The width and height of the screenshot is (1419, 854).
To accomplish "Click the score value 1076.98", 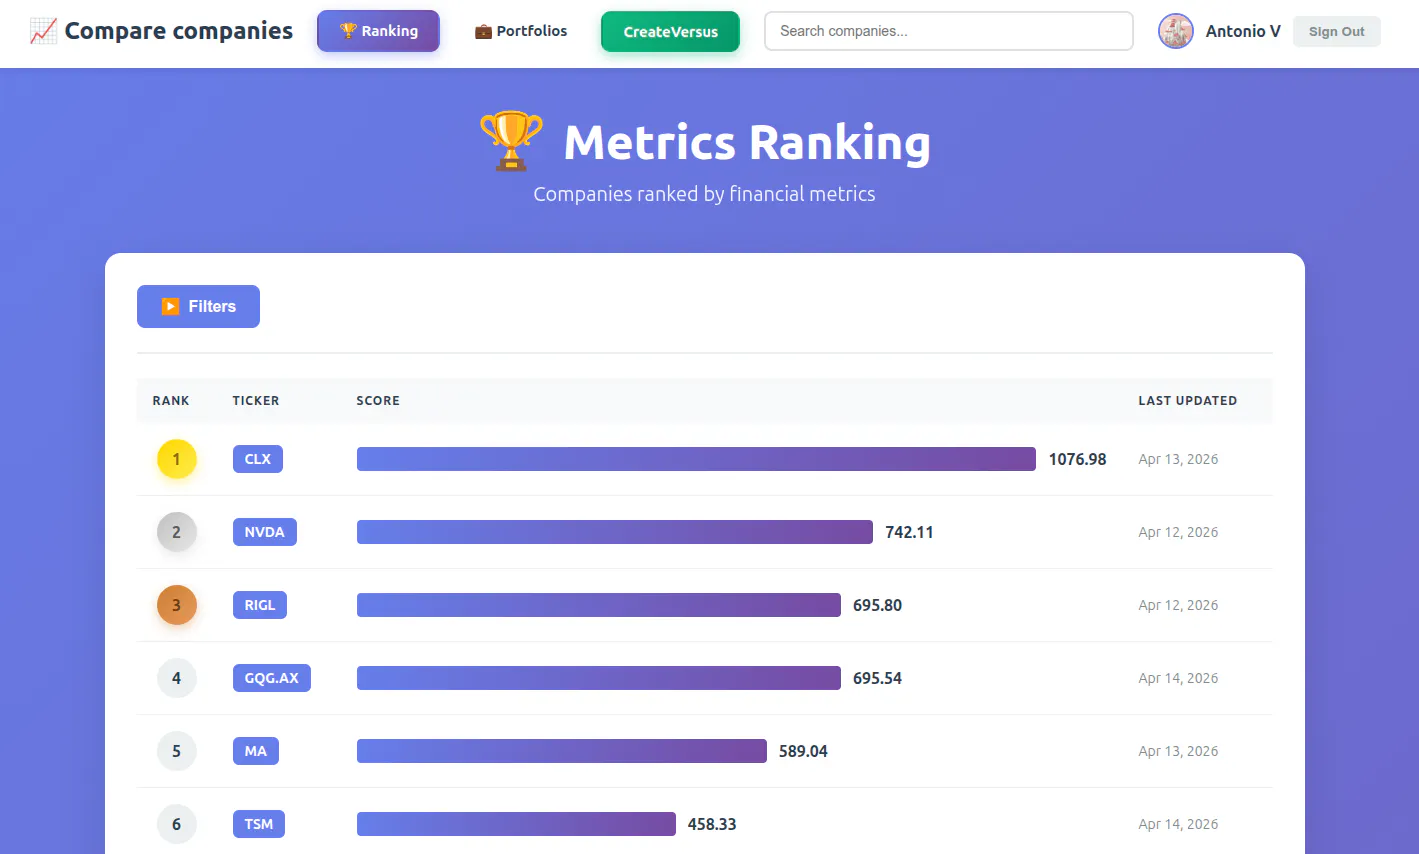I will tap(1077, 459).
